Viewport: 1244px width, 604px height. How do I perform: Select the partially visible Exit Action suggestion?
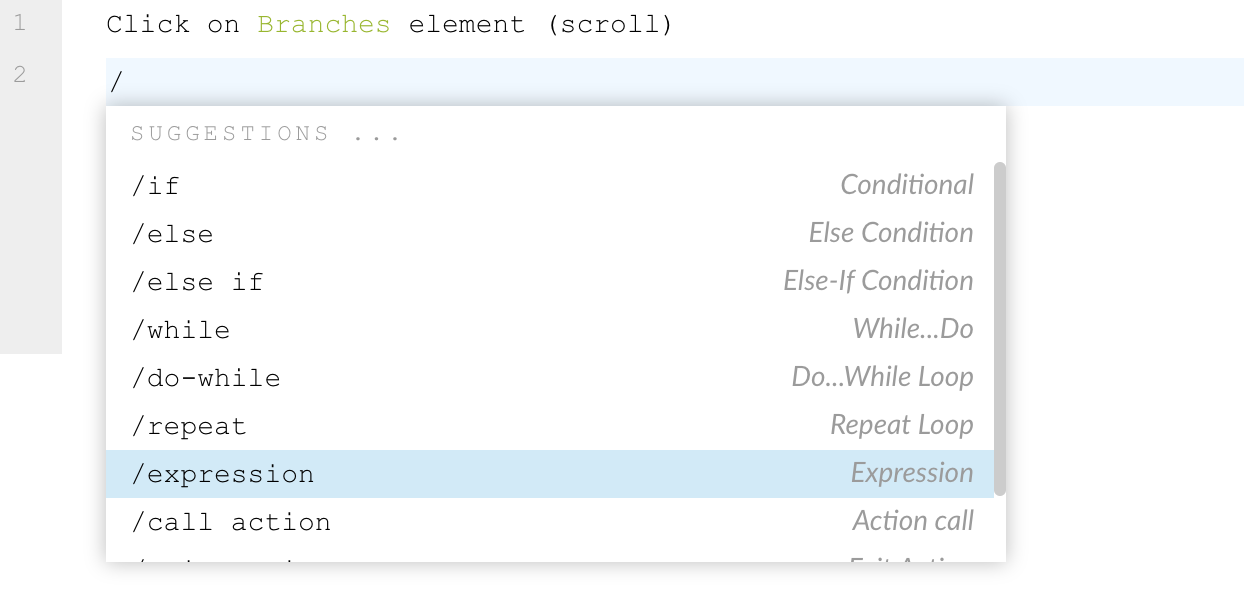coord(550,555)
